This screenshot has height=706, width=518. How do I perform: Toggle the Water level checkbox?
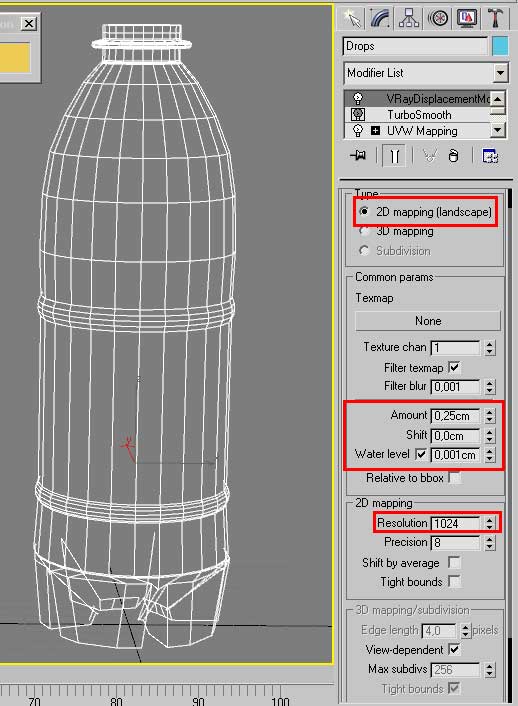click(421, 454)
